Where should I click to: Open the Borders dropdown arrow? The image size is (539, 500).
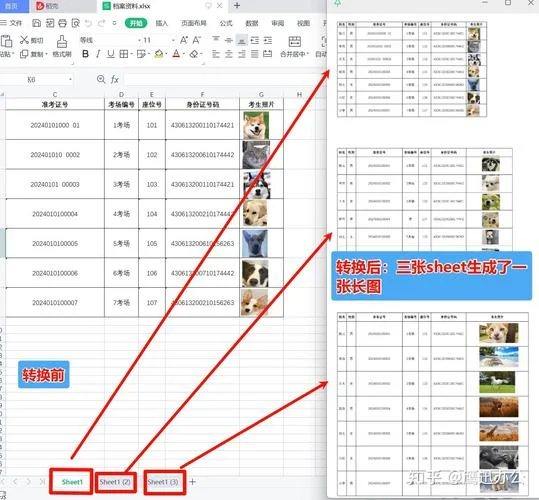[132, 54]
